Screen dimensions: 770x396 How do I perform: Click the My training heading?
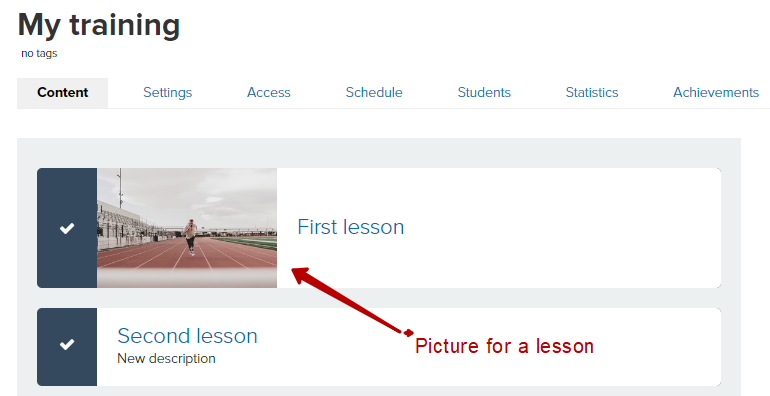click(x=99, y=25)
